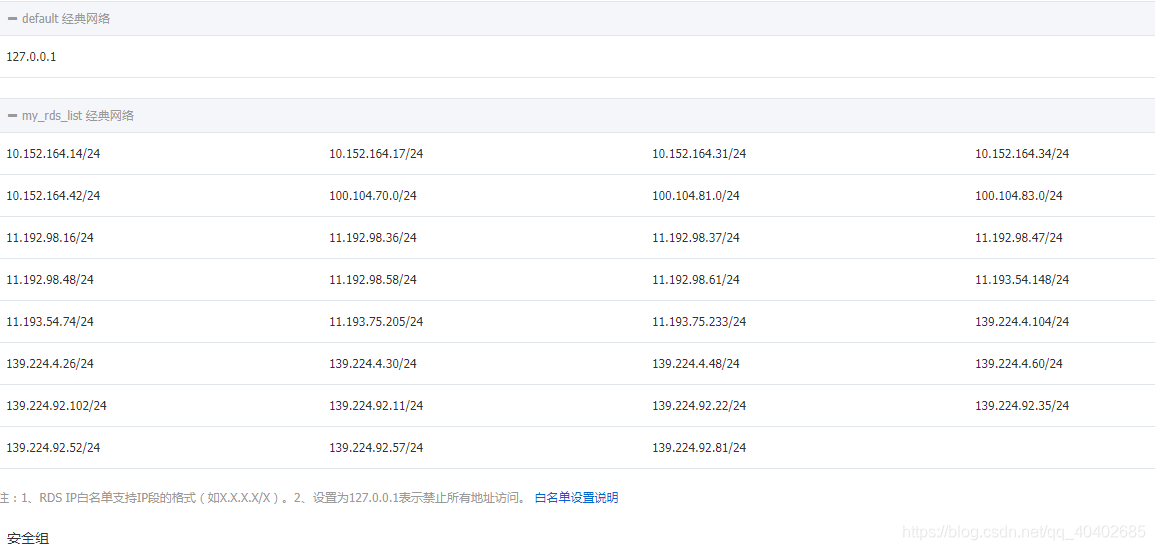Select IP 100.104.70.0/24
The width and height of the screenshot is (1155, 550).
[373, 196]
